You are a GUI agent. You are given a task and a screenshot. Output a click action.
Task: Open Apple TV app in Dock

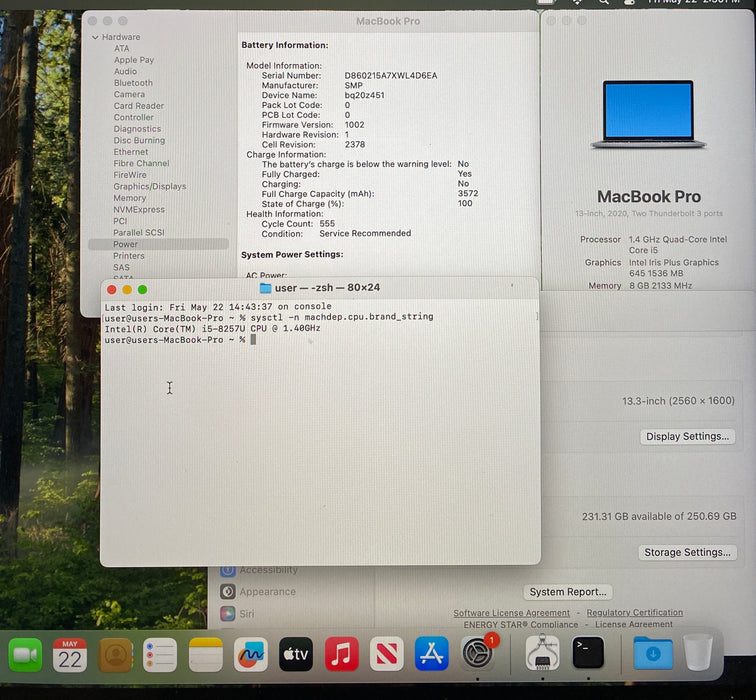[x=296, y=654]
